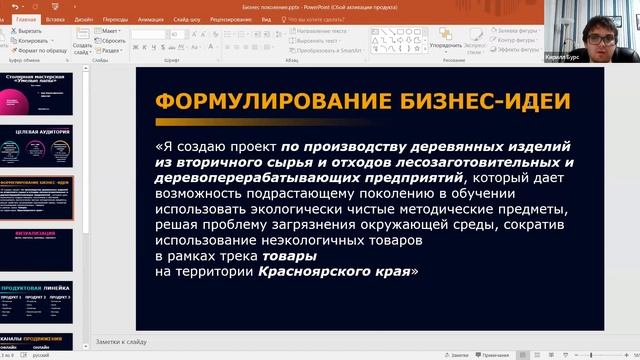The height and width of the screenshot is (360, 640).
Task: Toggle Center alignment in the paragraph group
Action: [237, 47]
